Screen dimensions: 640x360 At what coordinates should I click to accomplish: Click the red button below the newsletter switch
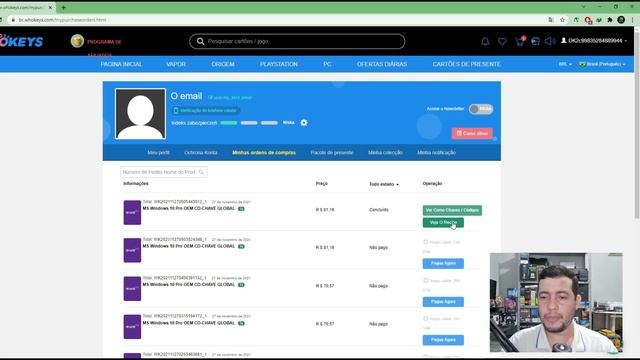pos(472,133)
